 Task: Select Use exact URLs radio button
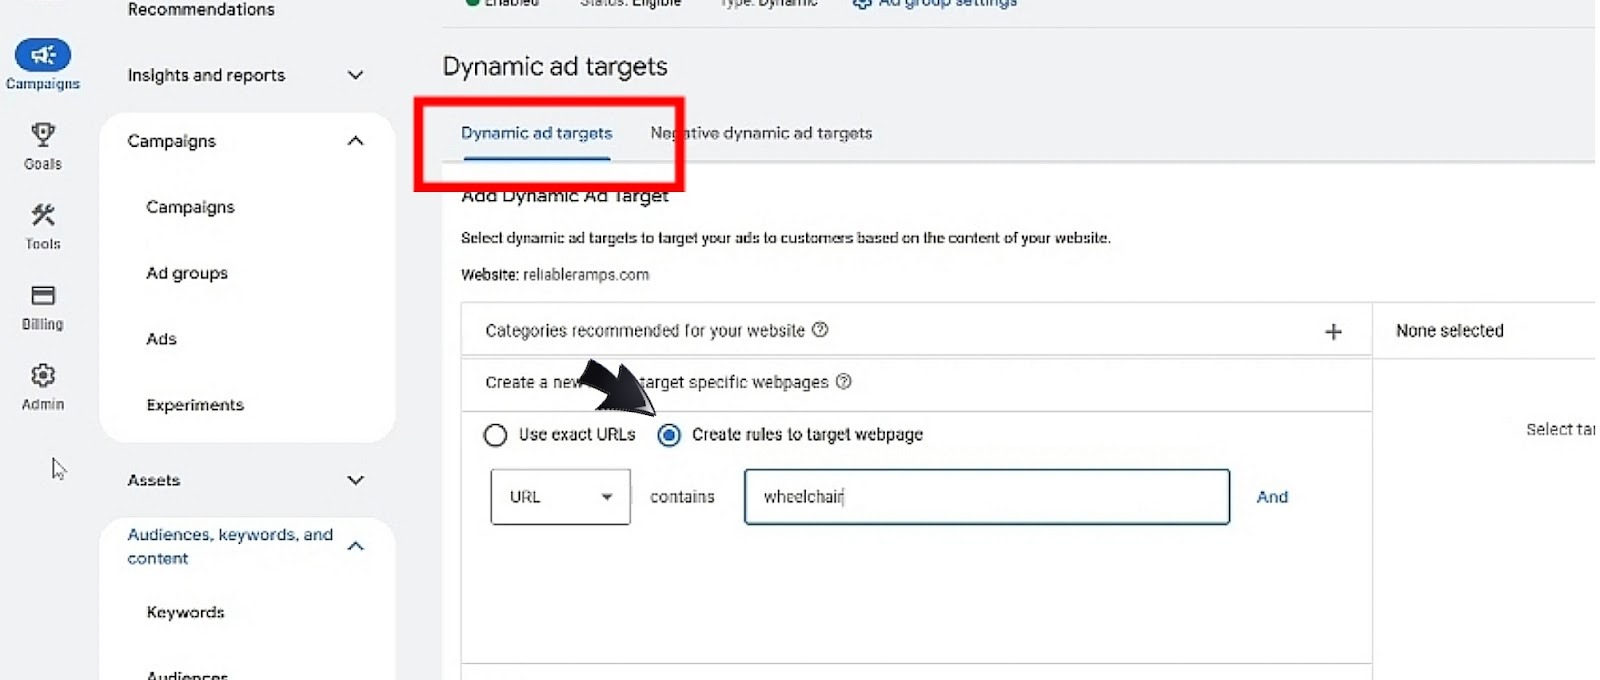point(495,435)
